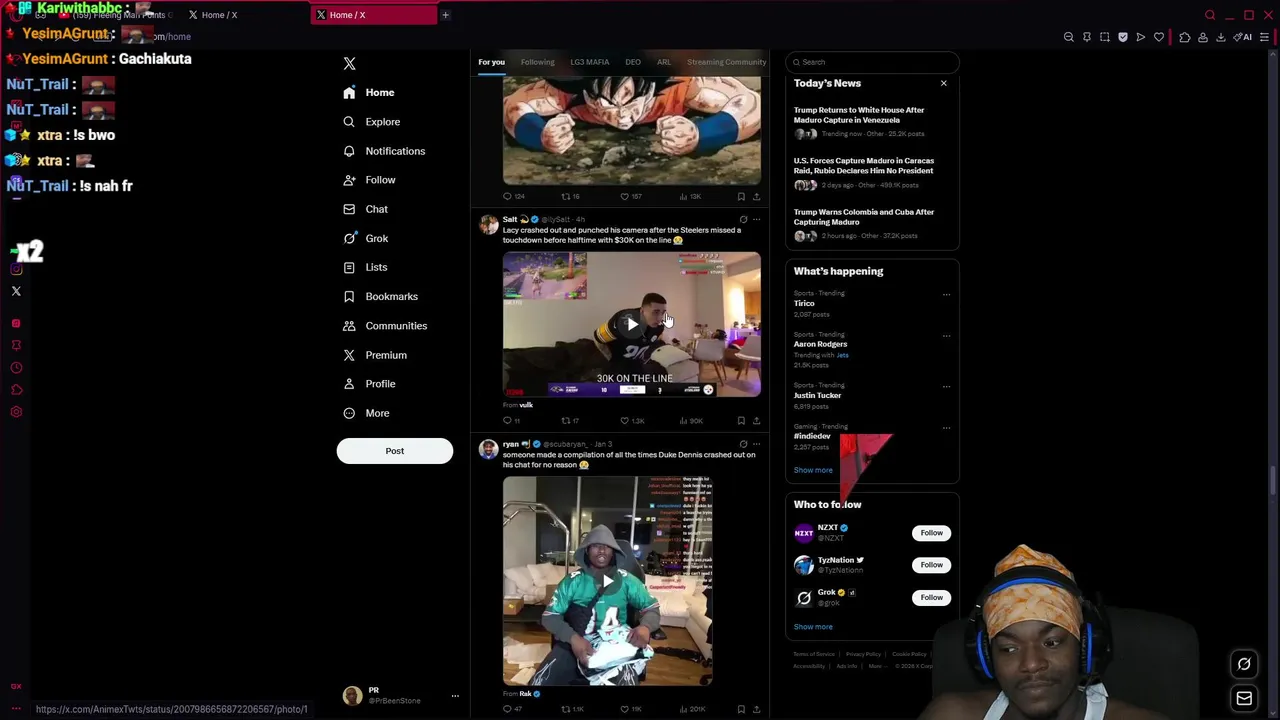
Task: Play the Duke Dennis compilation video
Action: (607, 581)
